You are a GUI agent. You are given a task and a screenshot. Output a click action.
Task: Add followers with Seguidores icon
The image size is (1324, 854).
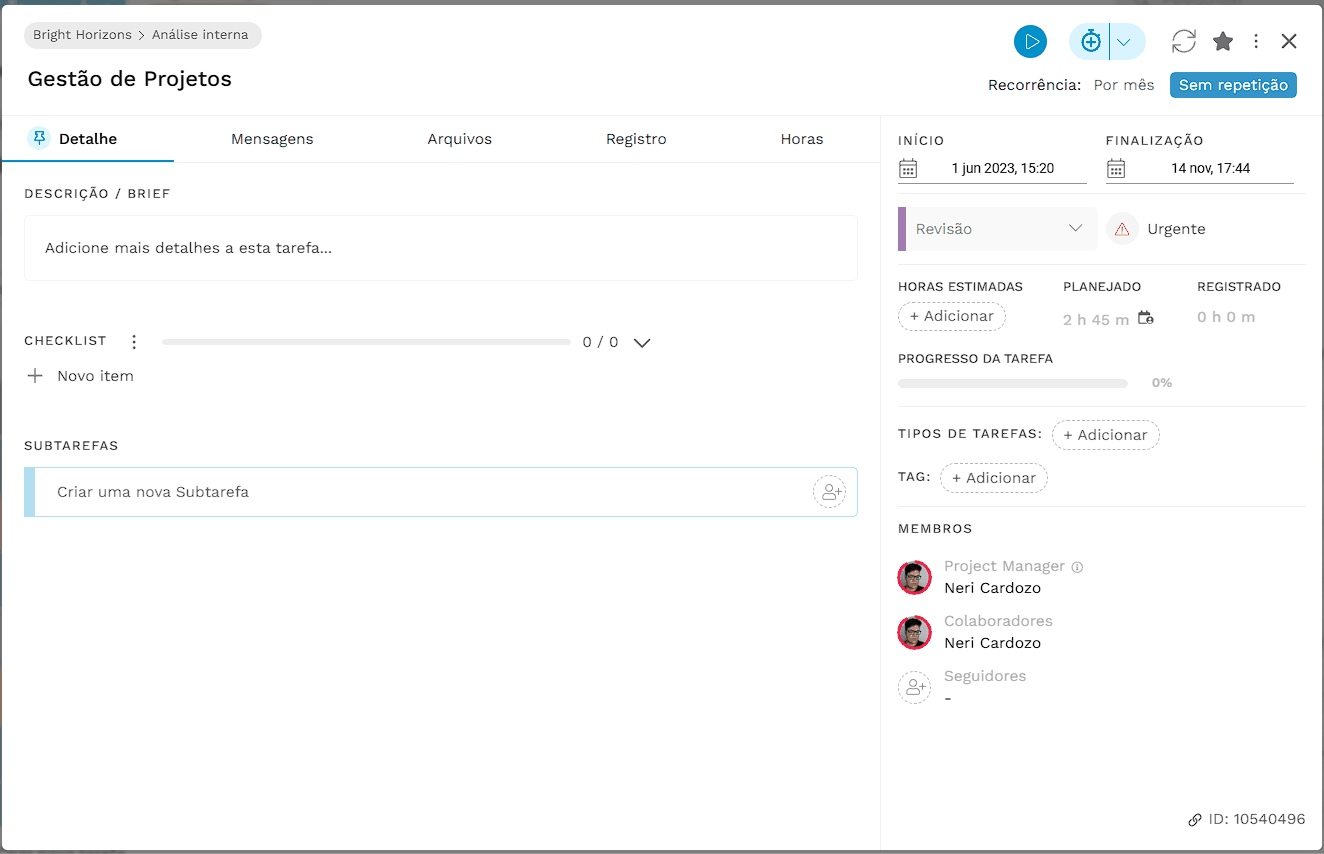tap(914, 687)
